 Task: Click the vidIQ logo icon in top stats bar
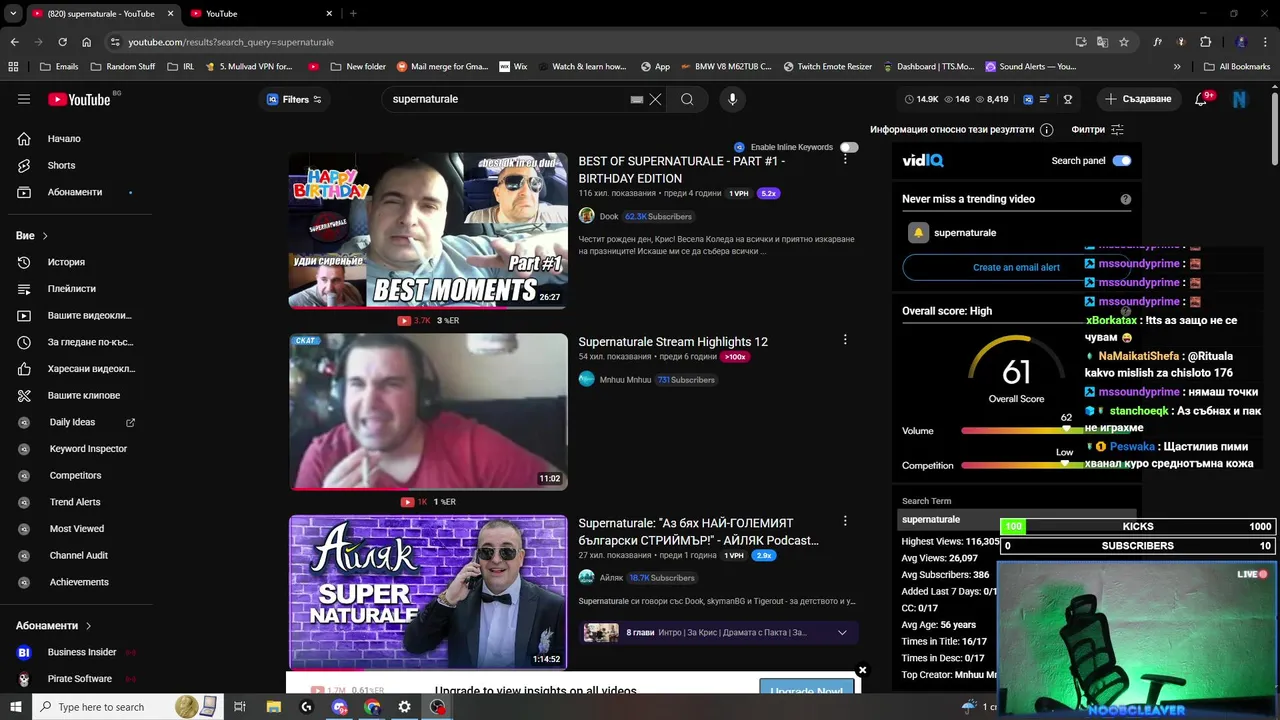pos(1028,99)
